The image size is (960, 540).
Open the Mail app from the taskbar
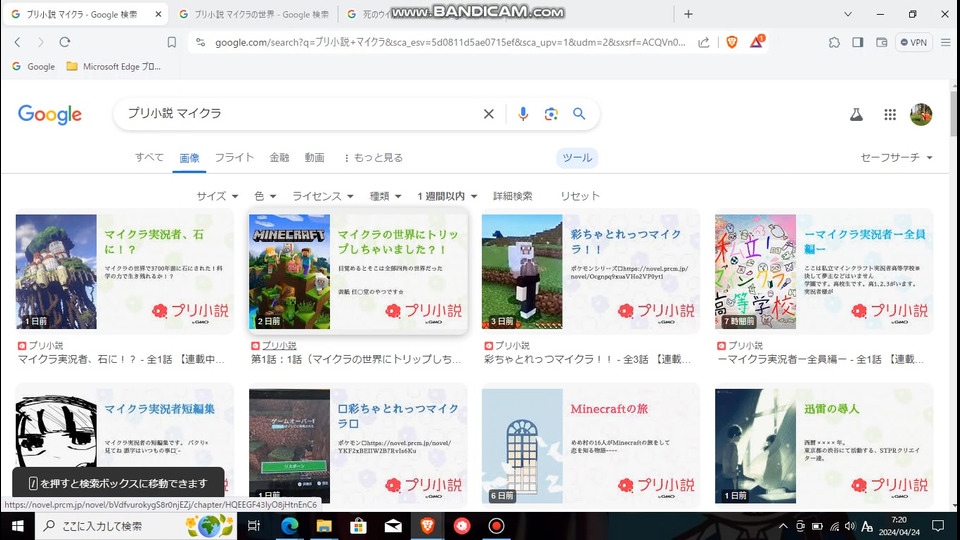point(393,526)
